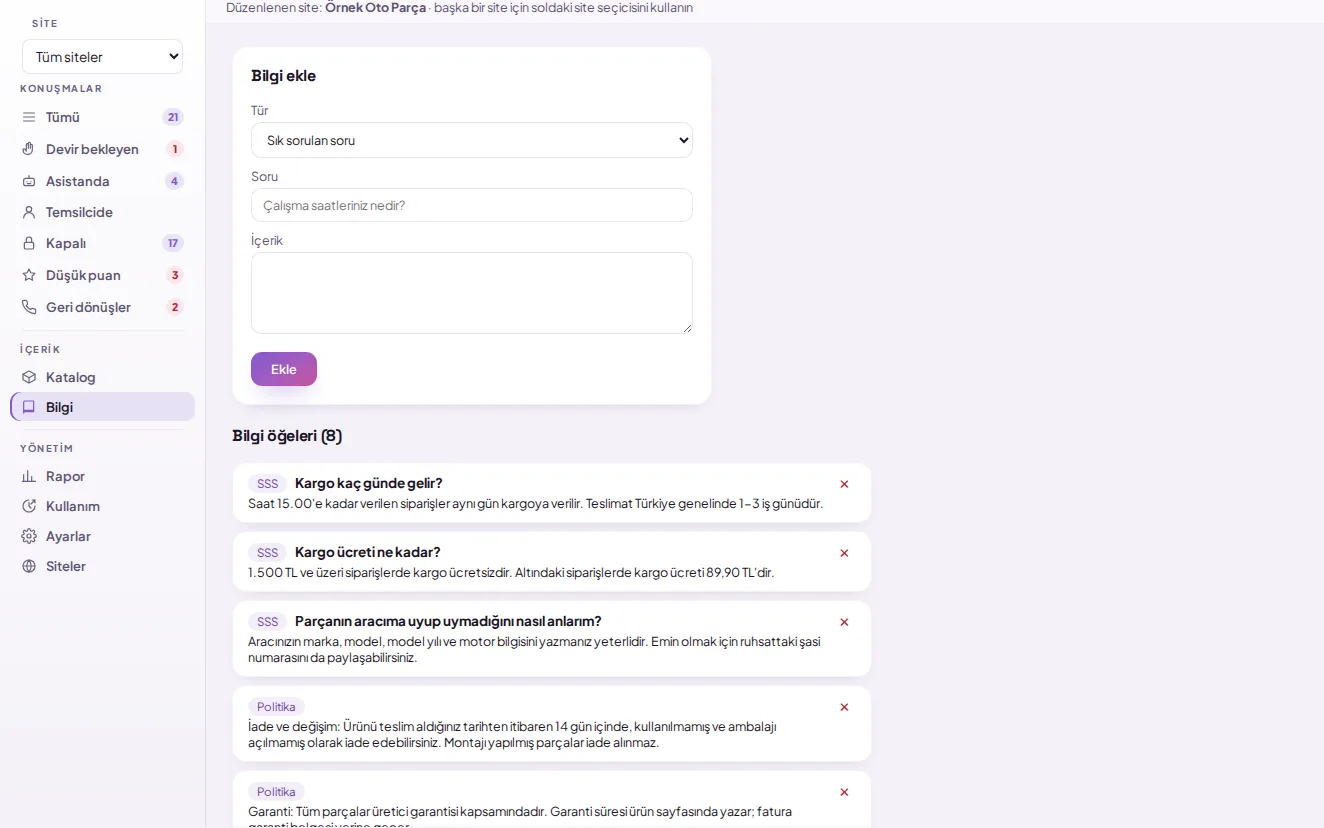Open the Temsilcide section
Screen dimensions: 1324x828
(x=102, y=212)
